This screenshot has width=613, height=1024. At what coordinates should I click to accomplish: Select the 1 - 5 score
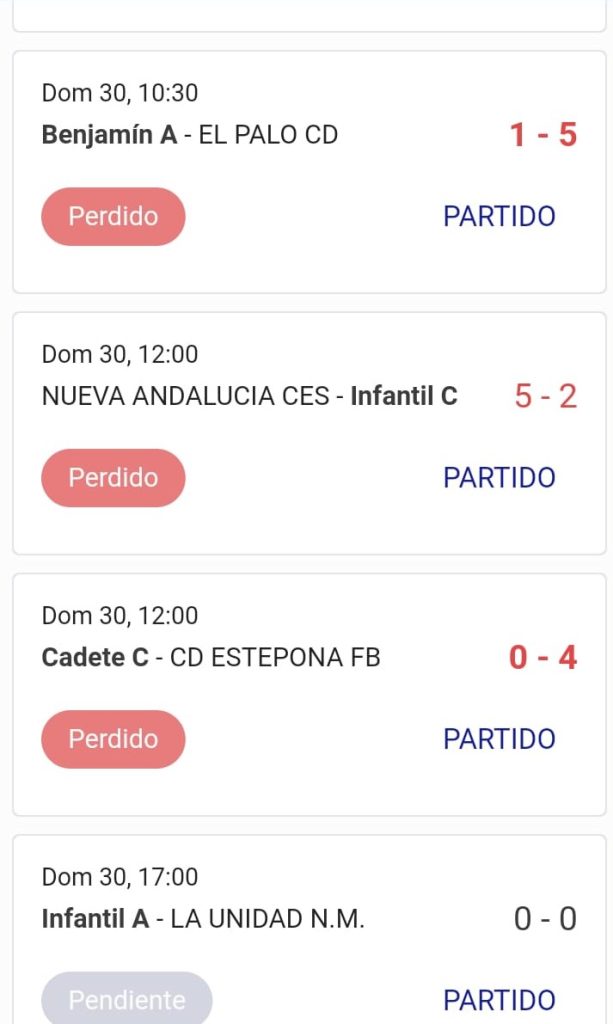[x=543, y=135]
